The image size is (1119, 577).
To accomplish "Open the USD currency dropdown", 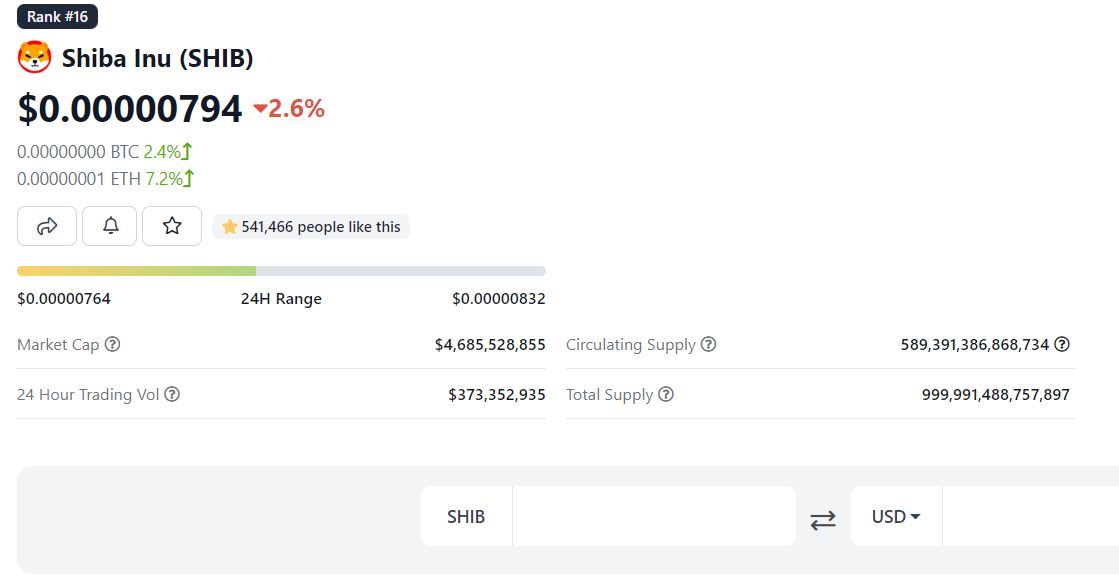I will point(895,516).
